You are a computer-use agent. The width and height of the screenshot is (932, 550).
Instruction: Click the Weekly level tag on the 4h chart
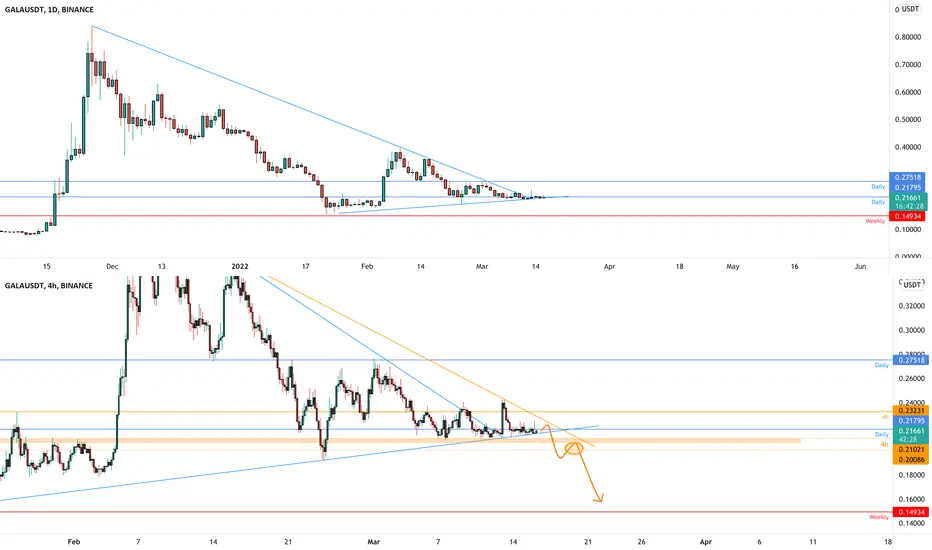click(879, 517)
